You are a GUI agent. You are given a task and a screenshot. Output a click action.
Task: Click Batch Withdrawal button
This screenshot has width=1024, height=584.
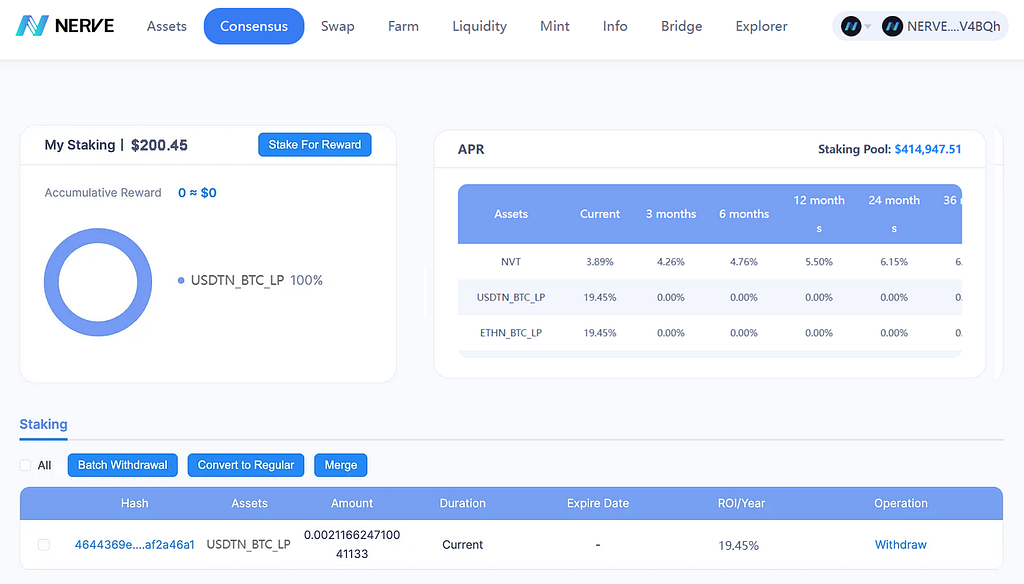tap(123, 465)
